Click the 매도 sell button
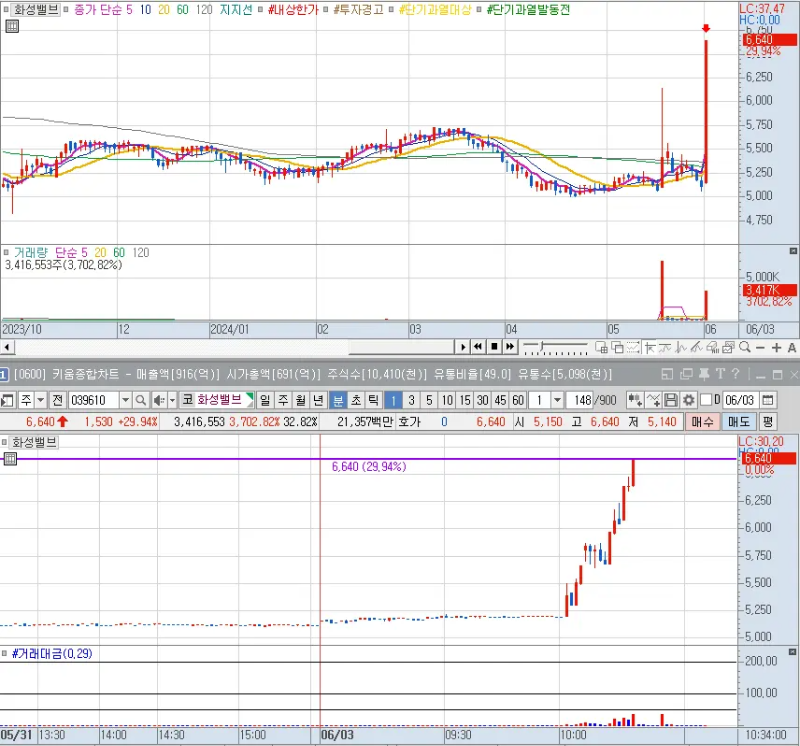 [739, 421]
